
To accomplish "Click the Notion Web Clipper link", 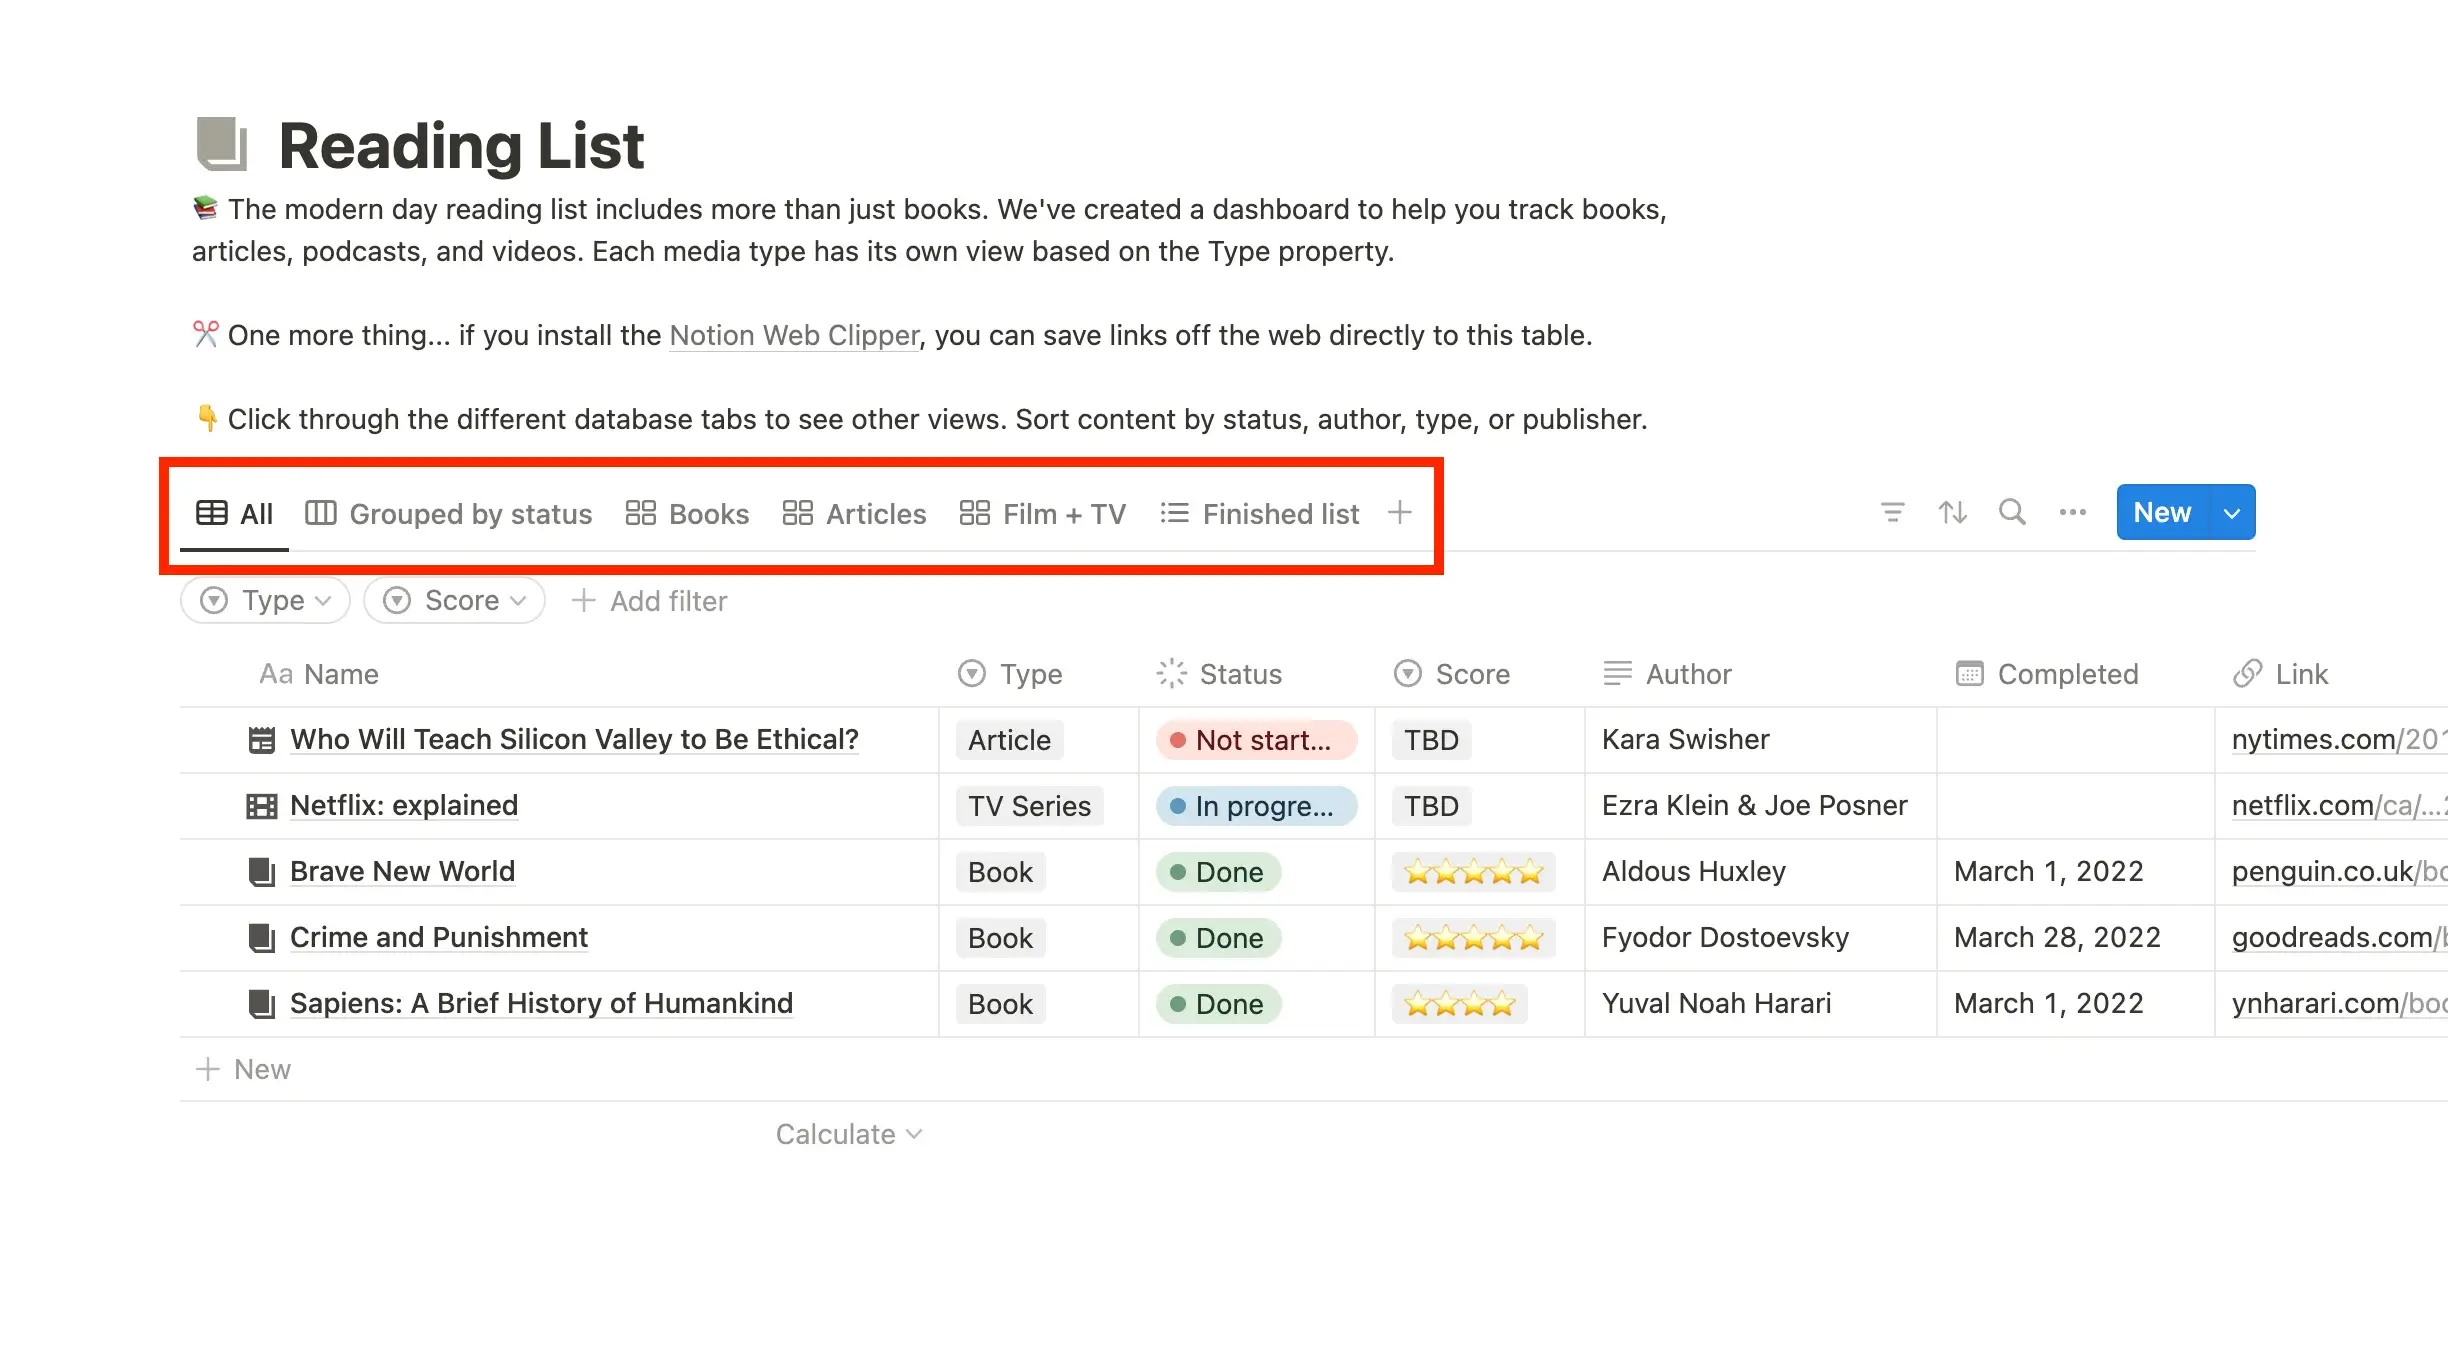I will pyautogui.click(x=793, y=334).
